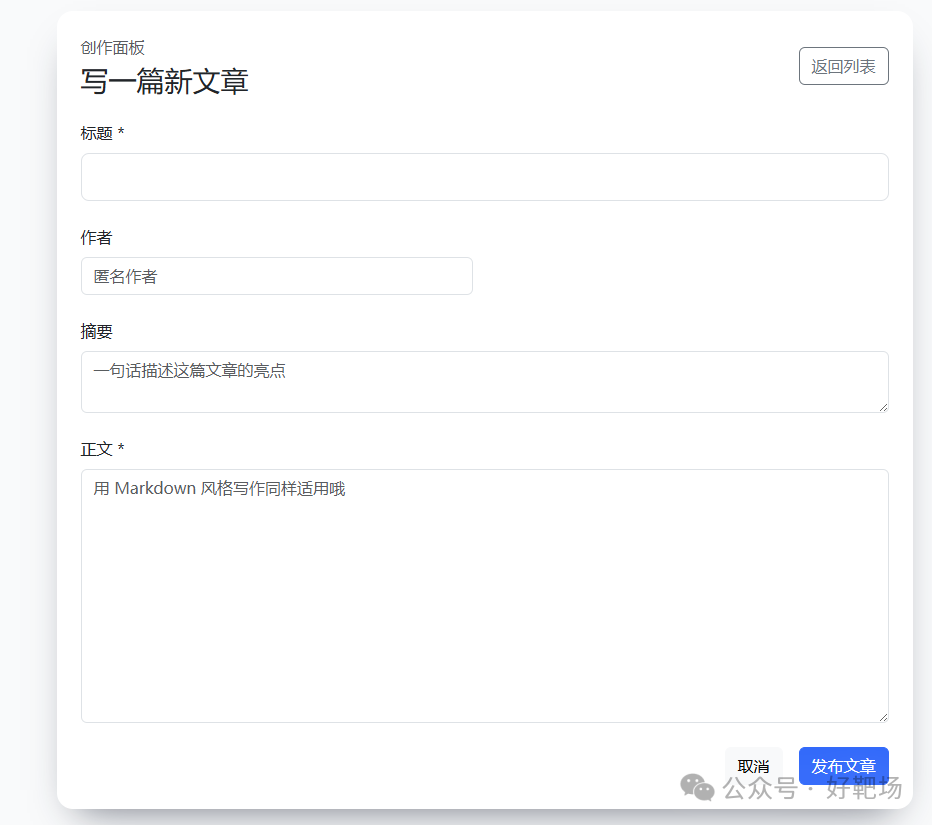Click the 返回列表 button
Screen dimensions: 932x825
pos(843,66)
